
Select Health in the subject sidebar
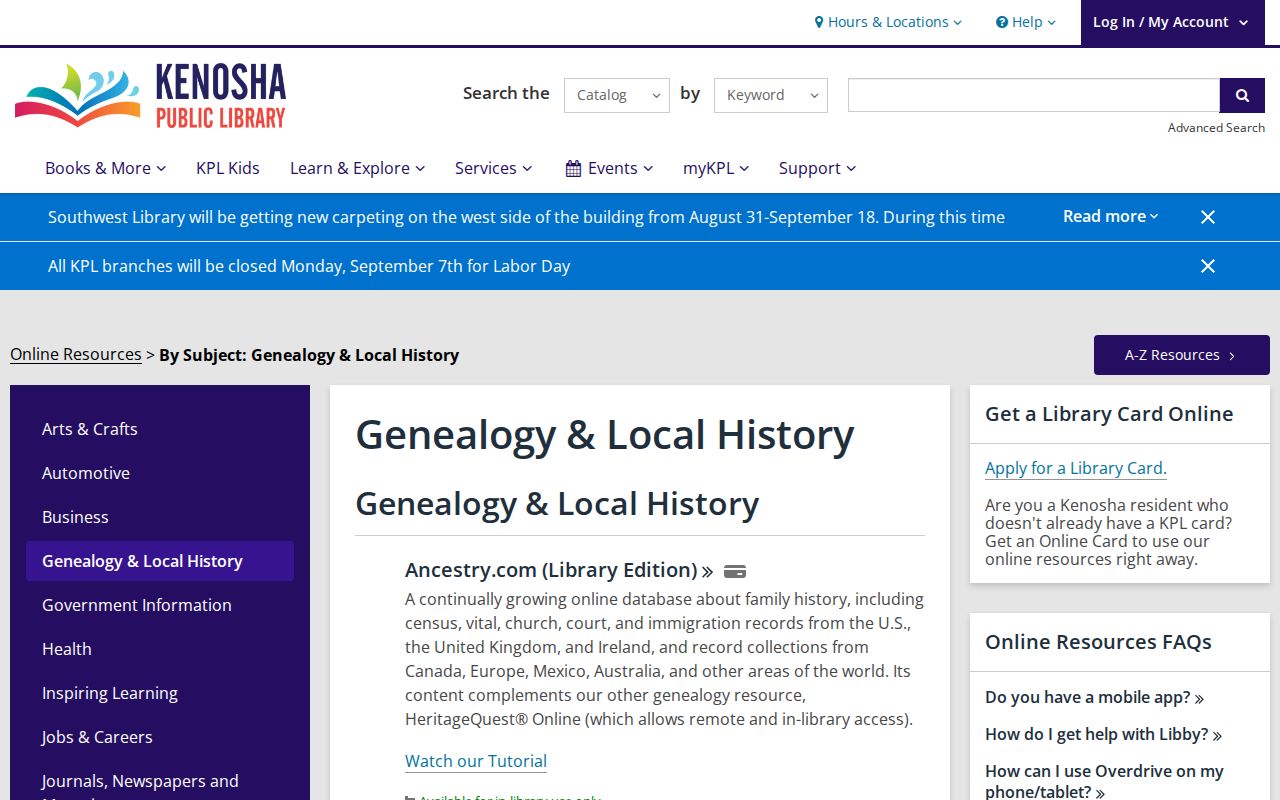[x=160, y=649]
